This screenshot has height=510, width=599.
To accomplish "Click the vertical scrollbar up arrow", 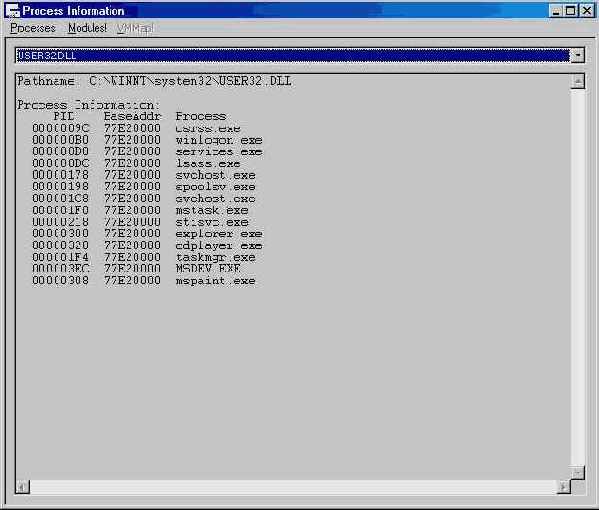I will point(578,81).
